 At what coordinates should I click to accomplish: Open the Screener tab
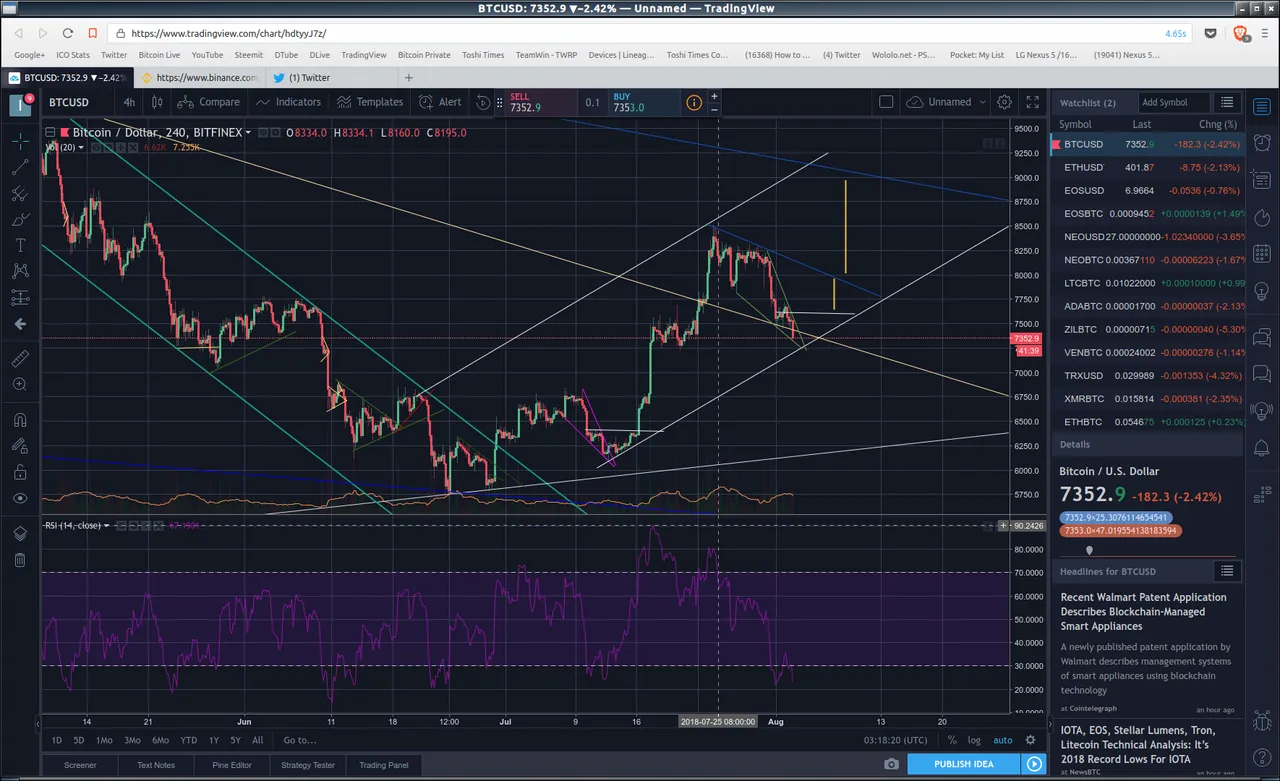tap(81, 765)
